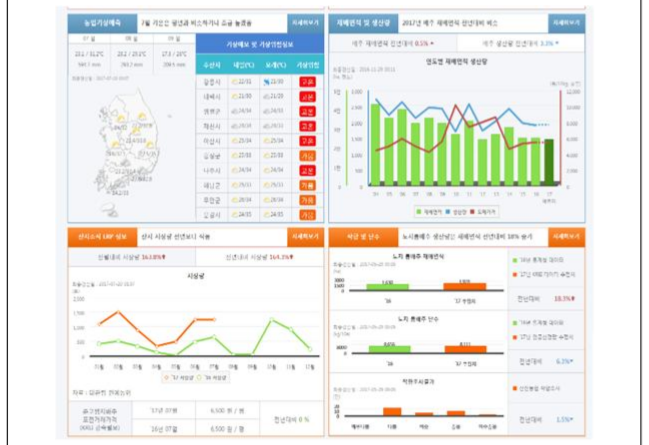The width and height of the screenshot is (649, 445).
Task: Click the first row's red weather alert badge
Action: [307, 82]
